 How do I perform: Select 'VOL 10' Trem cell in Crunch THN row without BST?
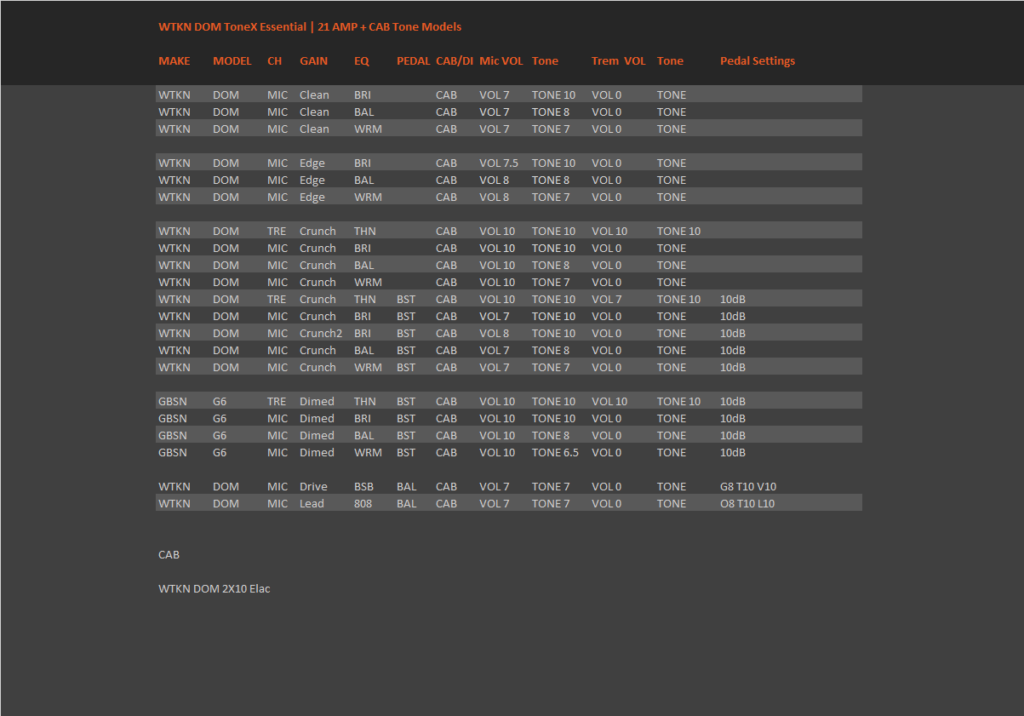click(609, 231)
